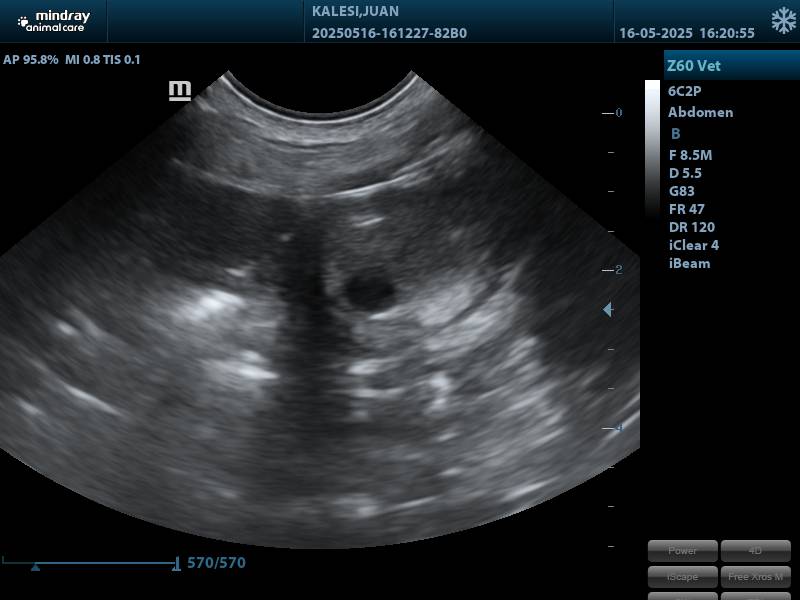Screen dimensions: 800x600
Task: Select the iScape panoramic mode button
Action: (683, 577)
